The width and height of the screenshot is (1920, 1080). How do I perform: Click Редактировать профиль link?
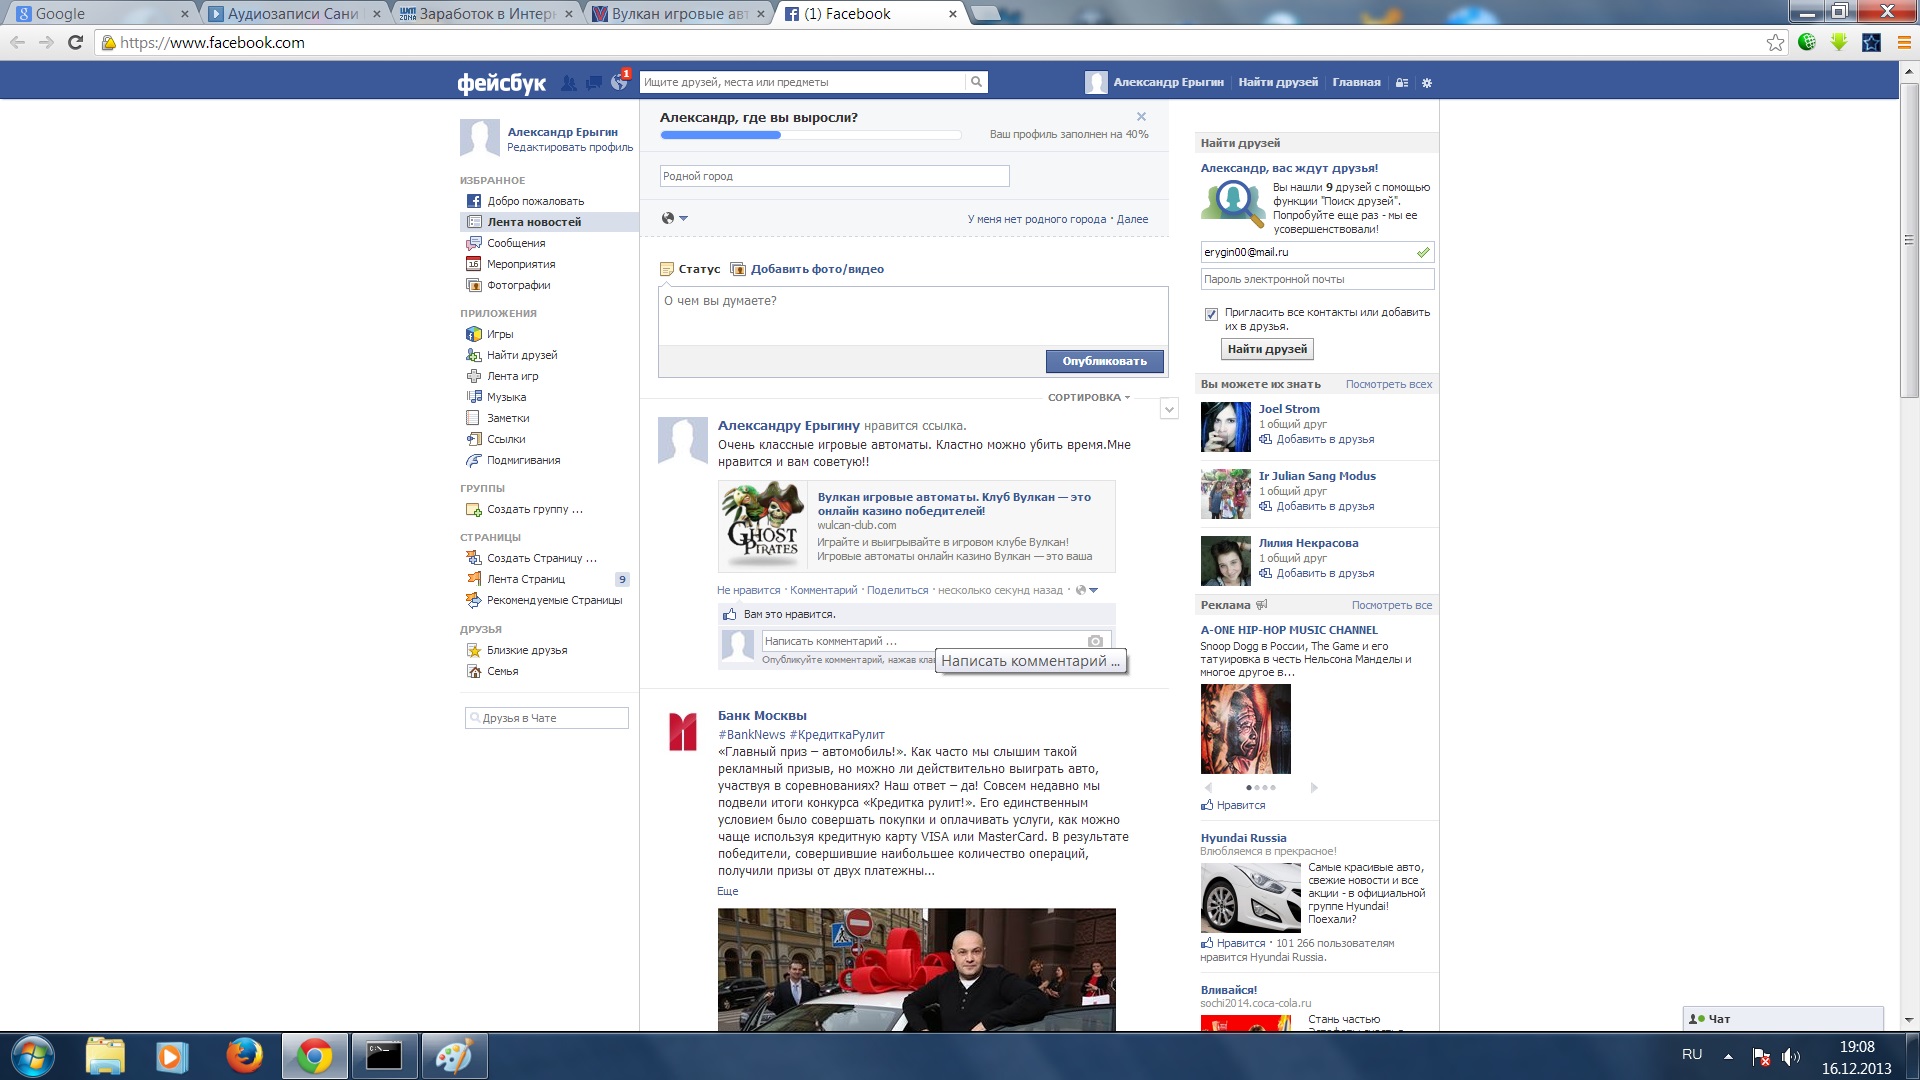(570, 147)
